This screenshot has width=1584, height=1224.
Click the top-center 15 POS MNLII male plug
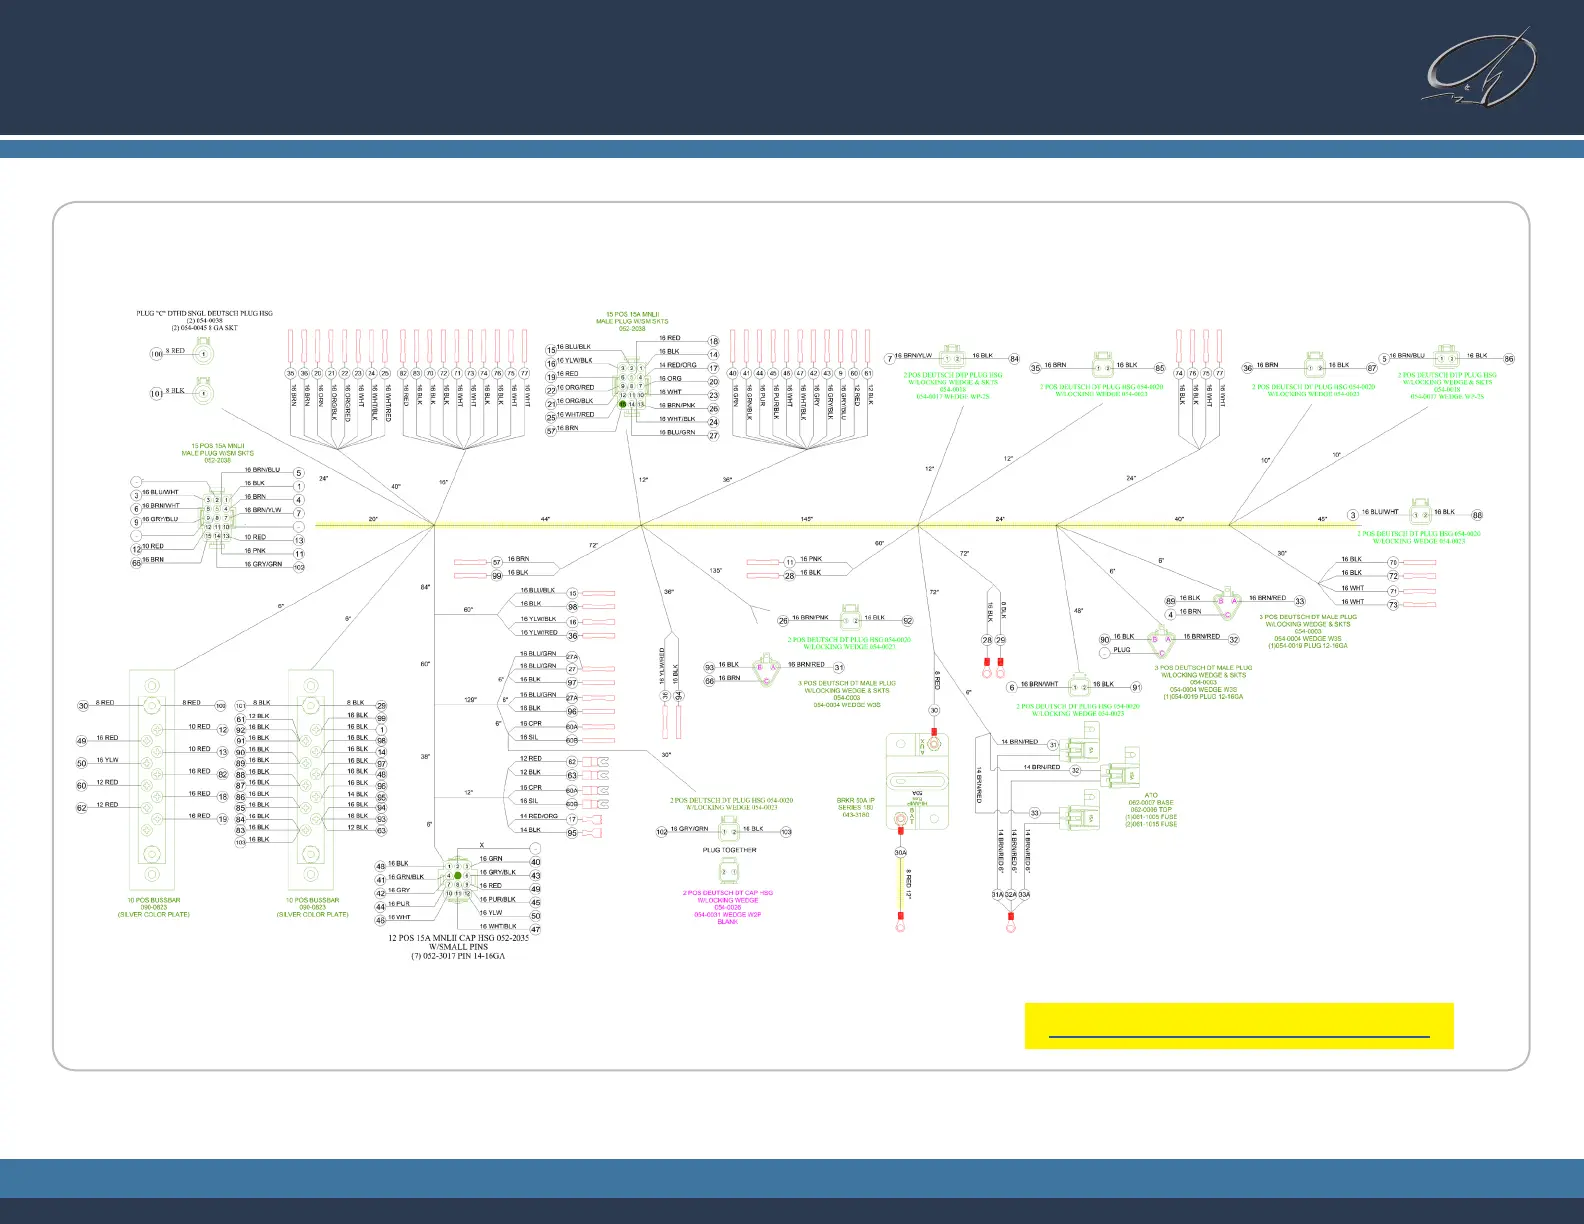click(631, 386)
